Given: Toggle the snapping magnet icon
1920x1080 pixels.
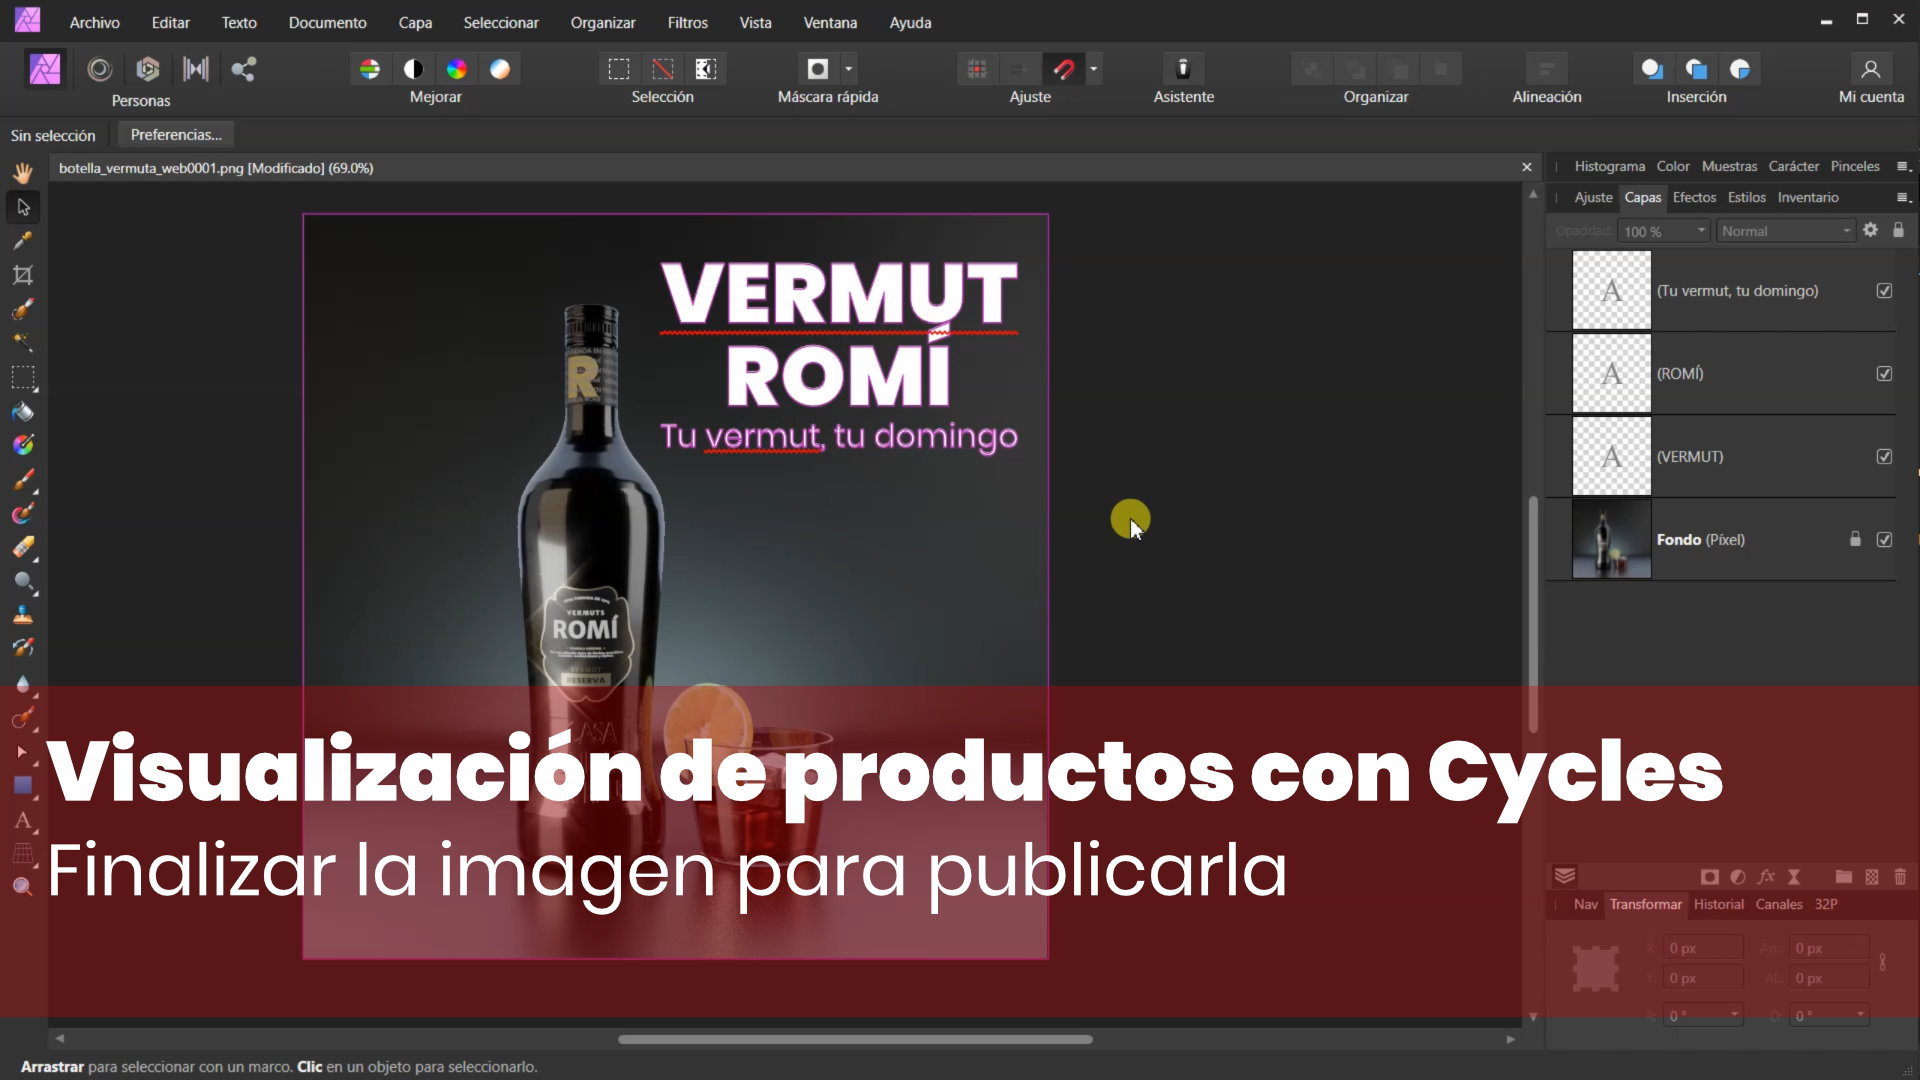Looking at the screenshot, I should pyautogui.click(x=1064, y=69).
